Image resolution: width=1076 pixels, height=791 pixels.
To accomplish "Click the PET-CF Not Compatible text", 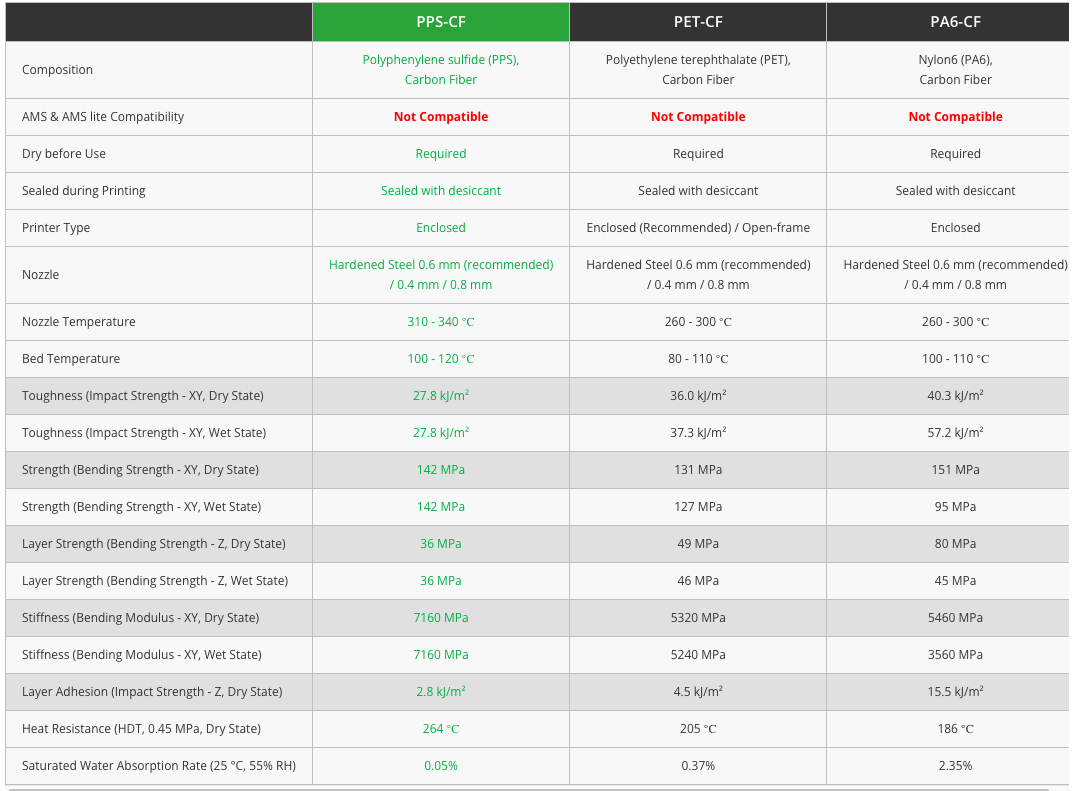I will (x=698, y=117).
